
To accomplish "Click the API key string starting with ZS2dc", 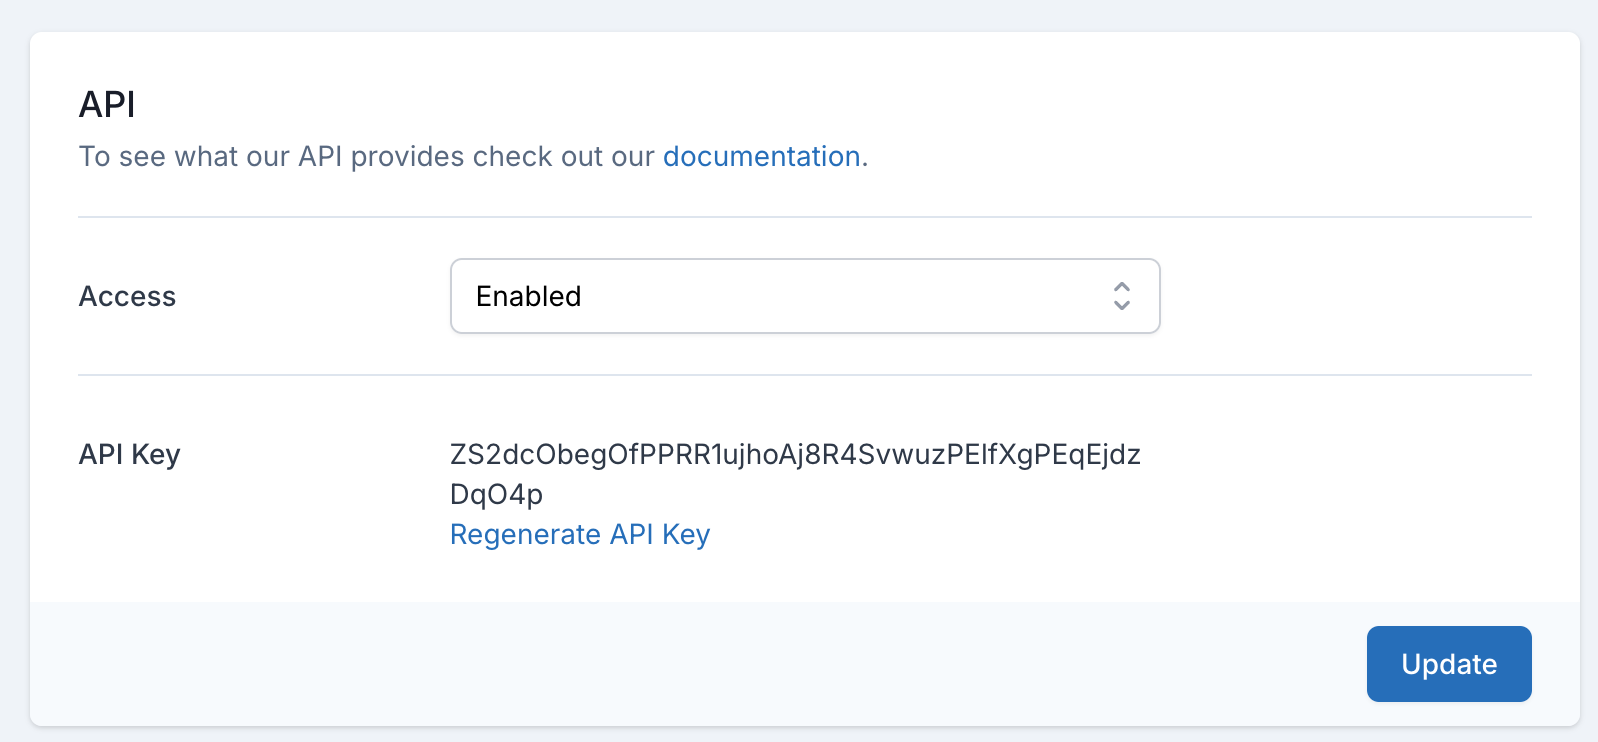I will tap(795, 454).
